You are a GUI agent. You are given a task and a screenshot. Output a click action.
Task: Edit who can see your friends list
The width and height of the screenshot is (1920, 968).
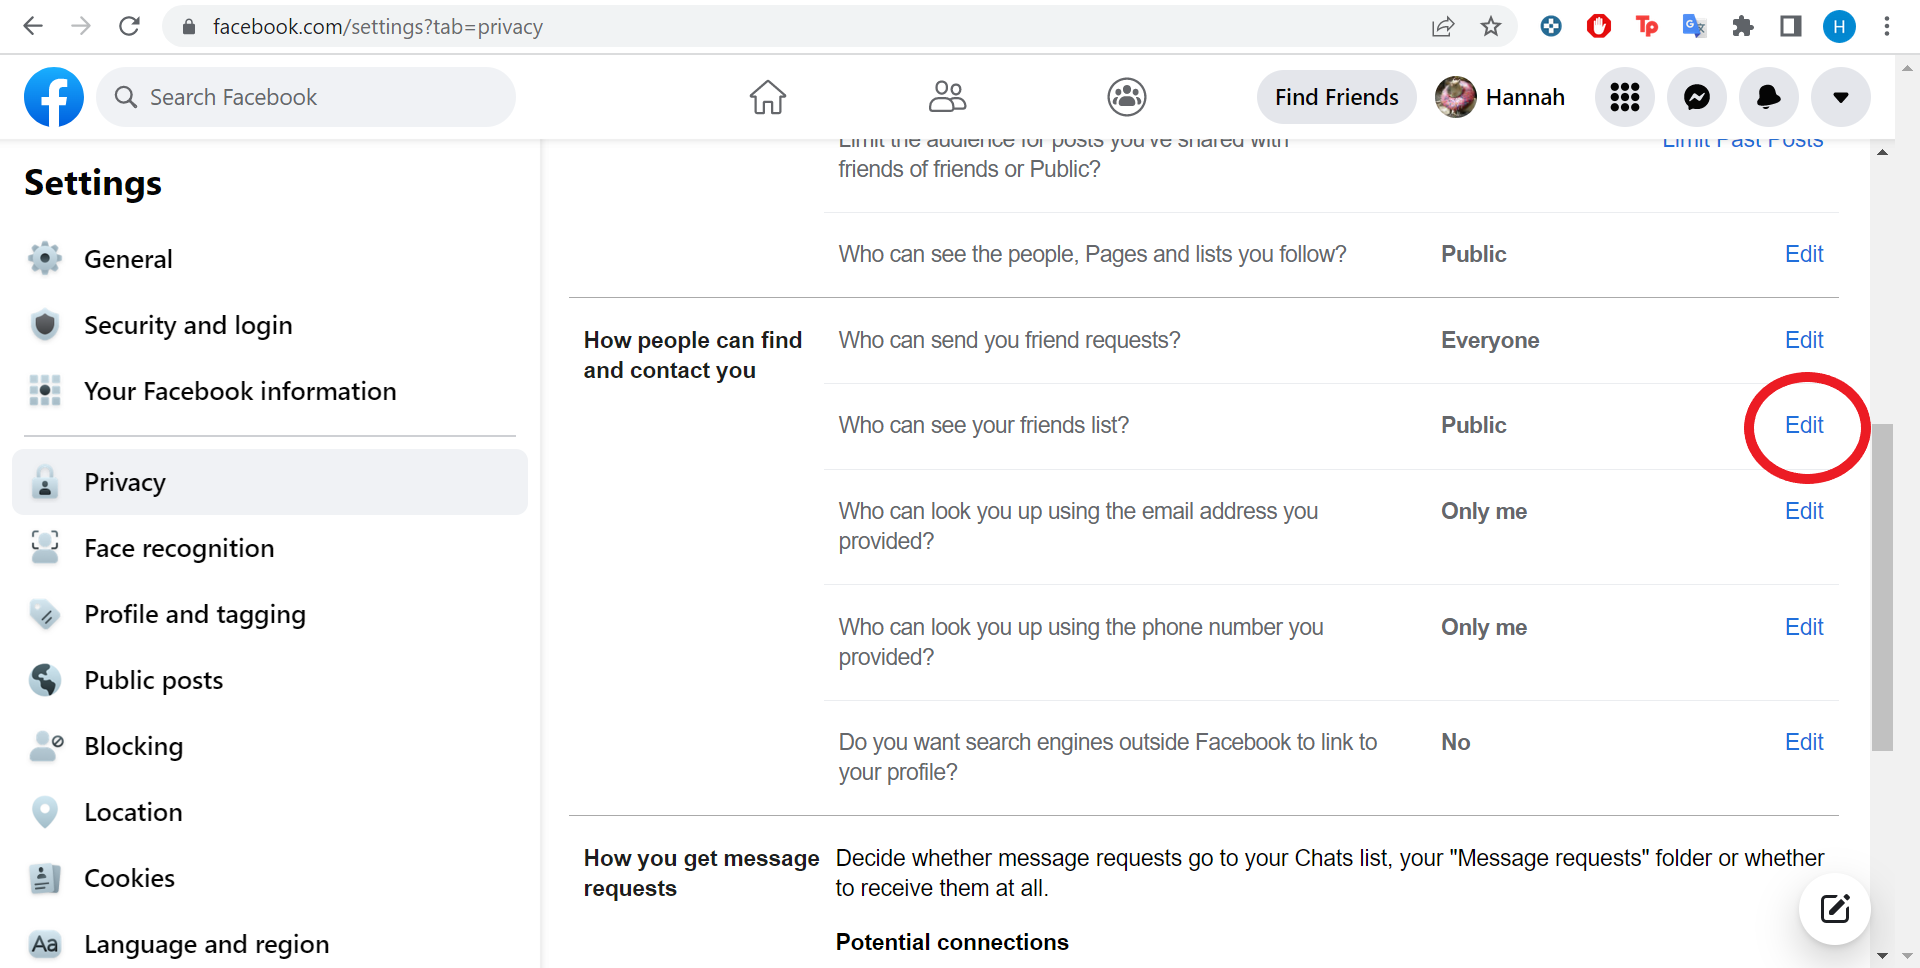pos(1804,425)
